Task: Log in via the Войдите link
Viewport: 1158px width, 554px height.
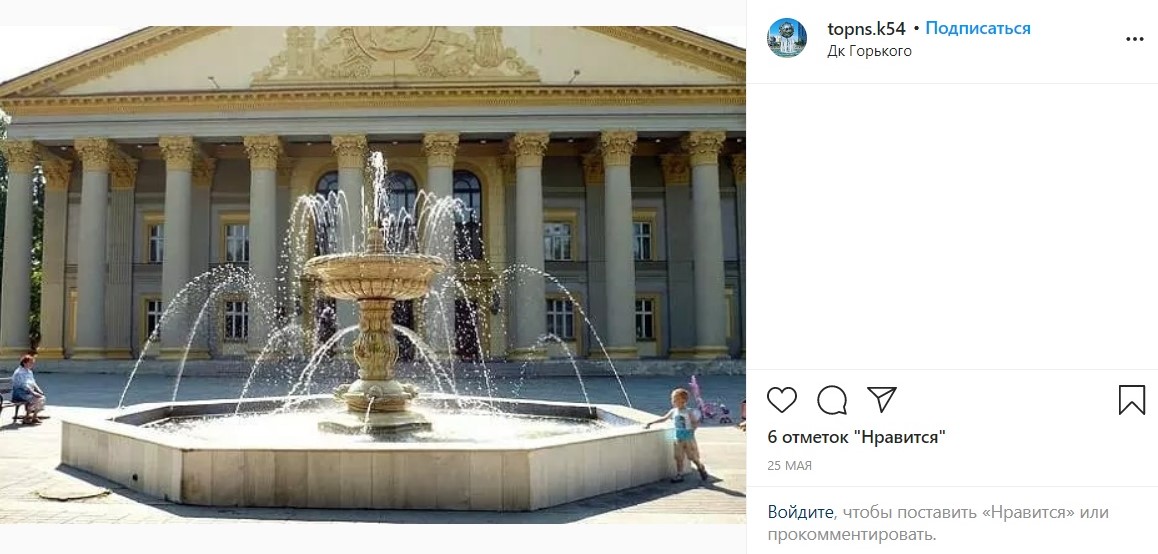Action: click(x=800, y=513)
